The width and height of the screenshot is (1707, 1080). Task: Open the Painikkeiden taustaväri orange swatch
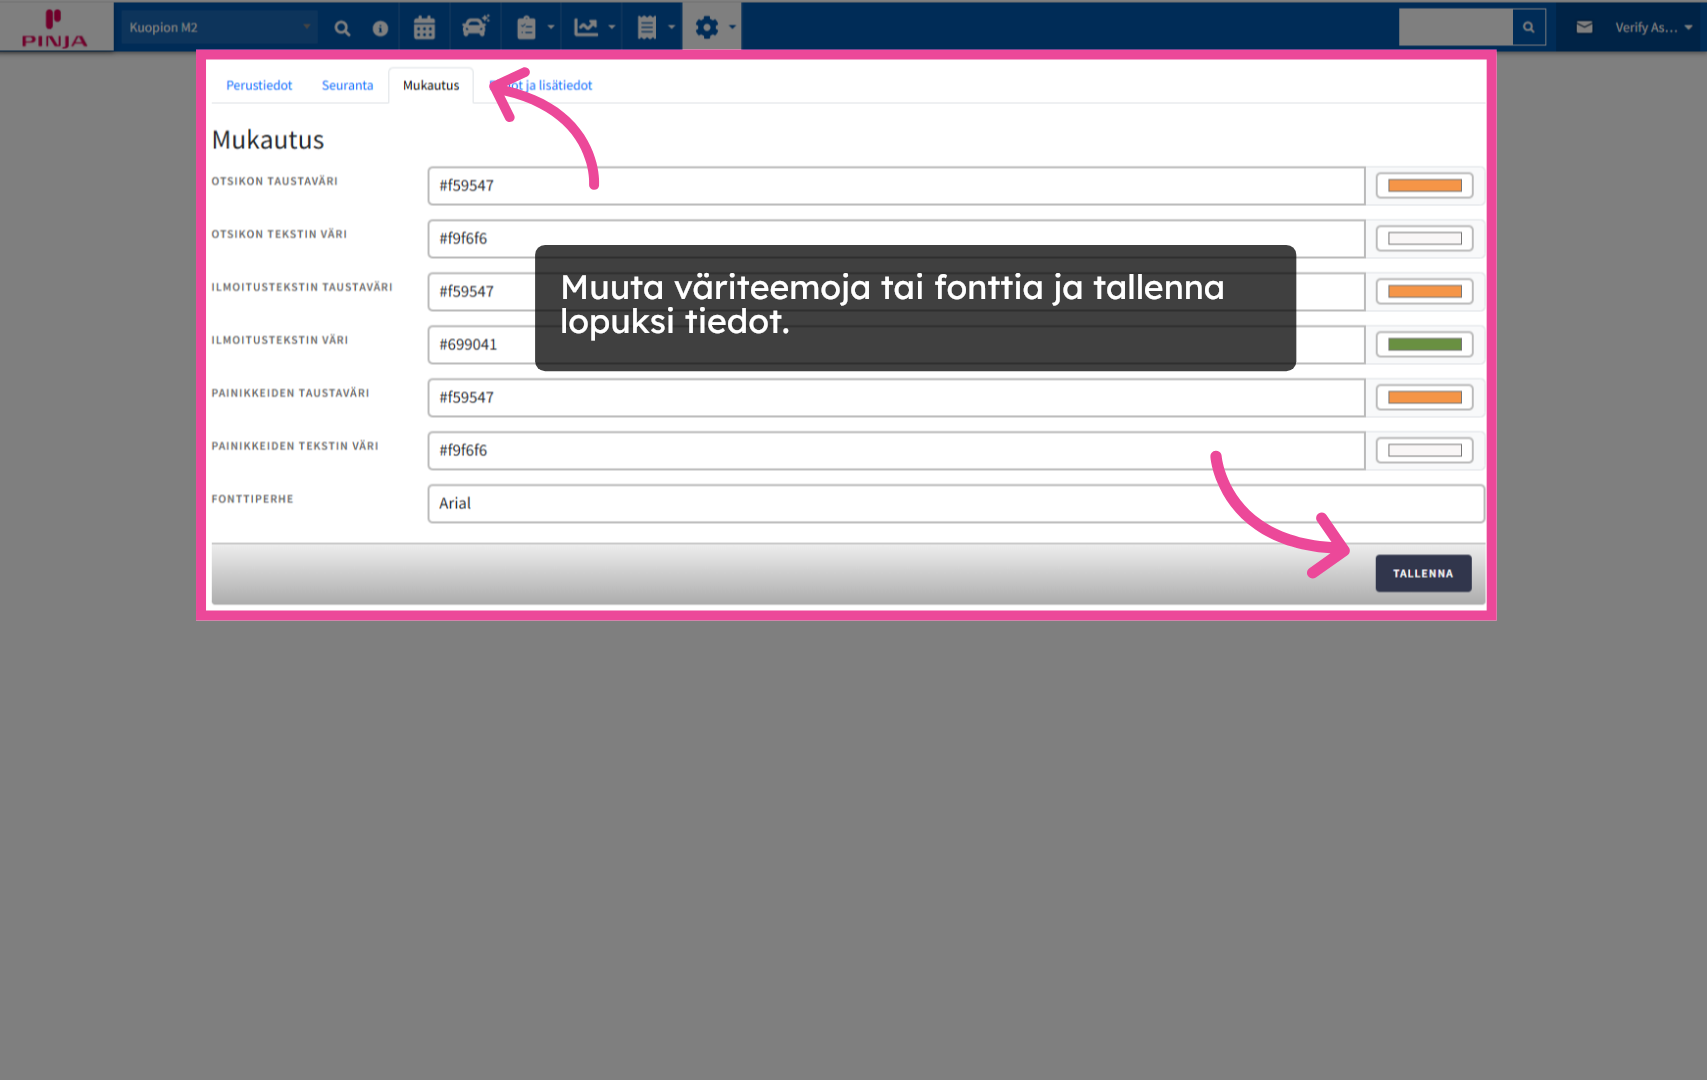coord(1425,398)
